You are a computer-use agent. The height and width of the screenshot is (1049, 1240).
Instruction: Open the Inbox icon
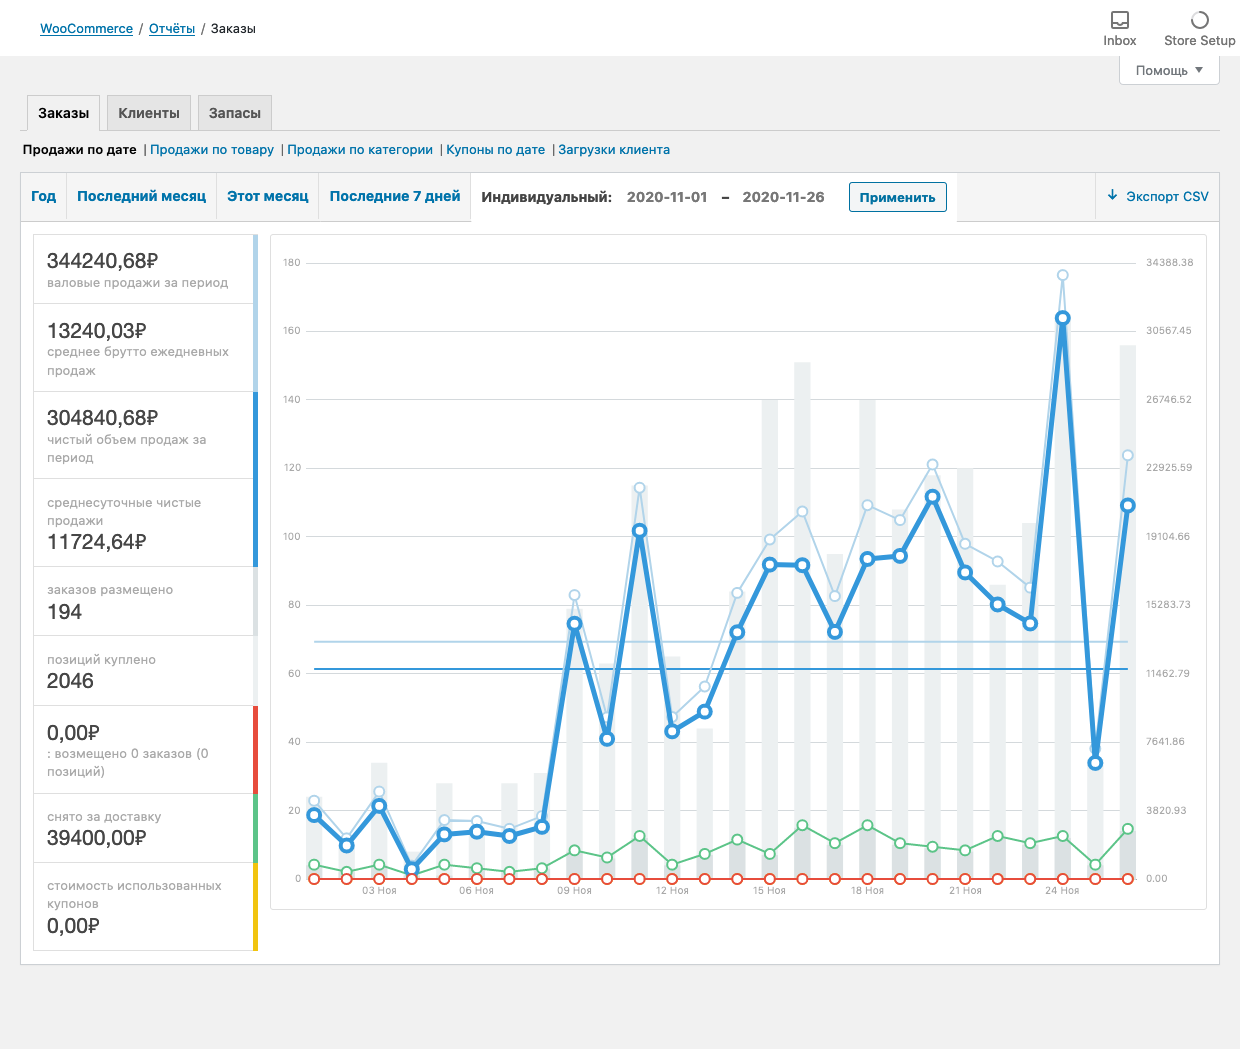[x=1119, y=21]
